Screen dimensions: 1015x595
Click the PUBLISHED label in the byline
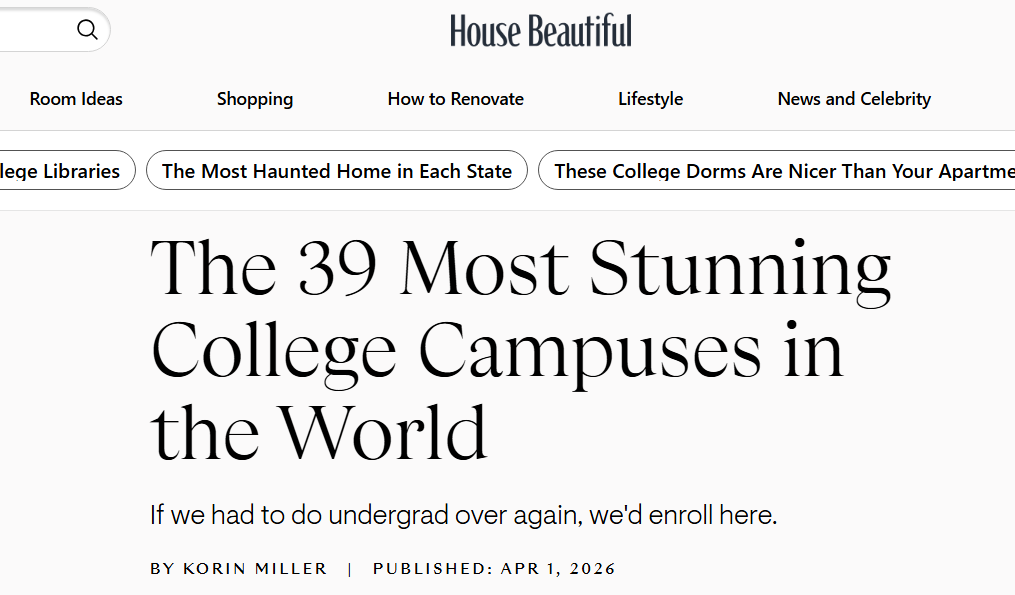click(x=432, y=569)
